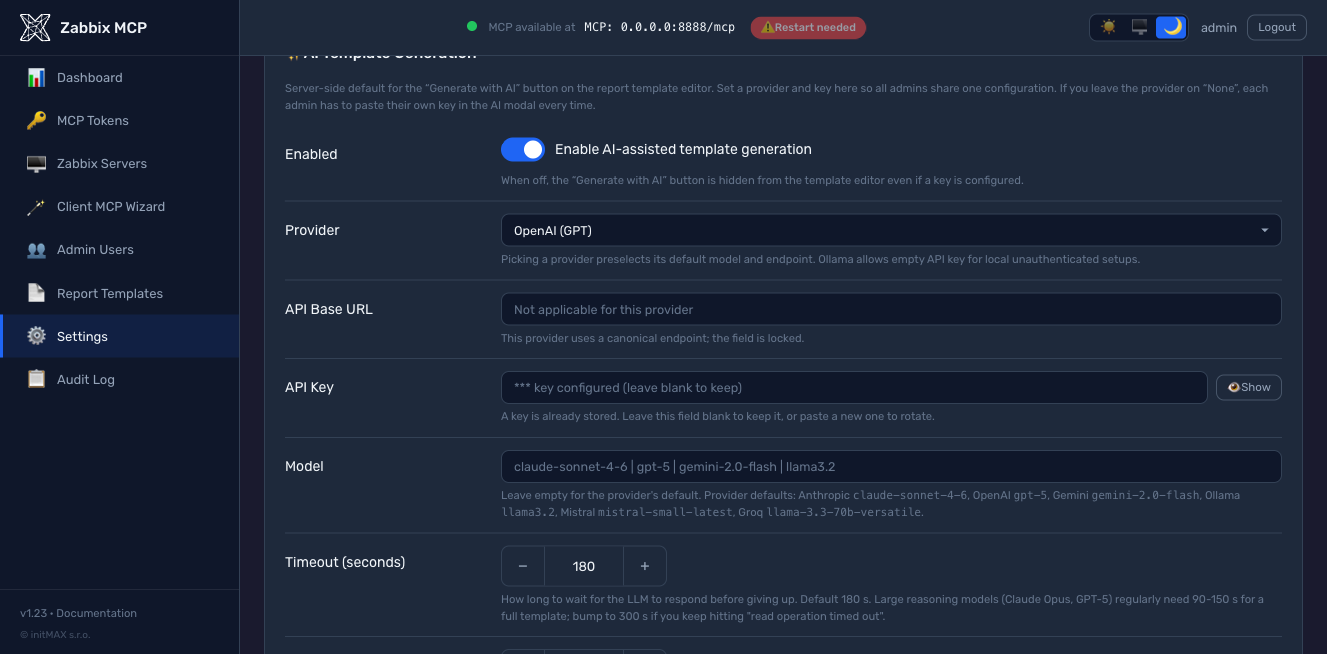Open the Audit Log page
Viewport: 1327px width, 654px height.
120,379
